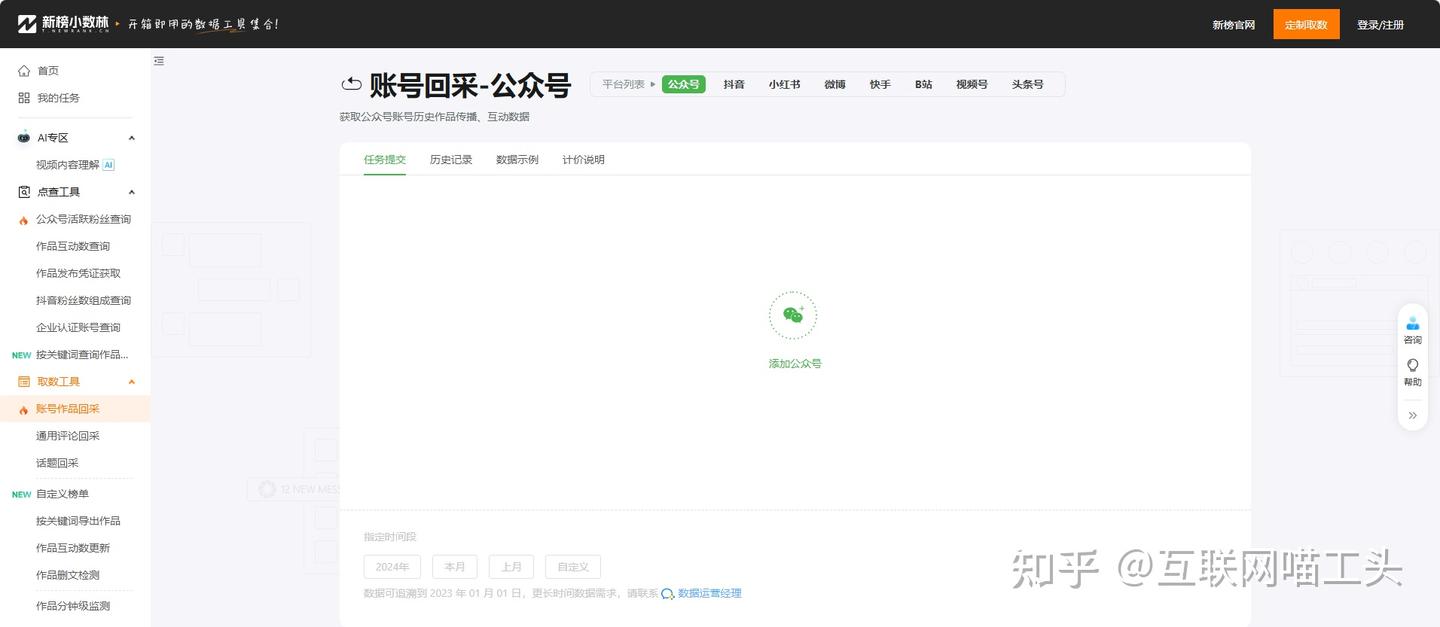
Task: Select 快手 platform
Action: click(880, 85)
